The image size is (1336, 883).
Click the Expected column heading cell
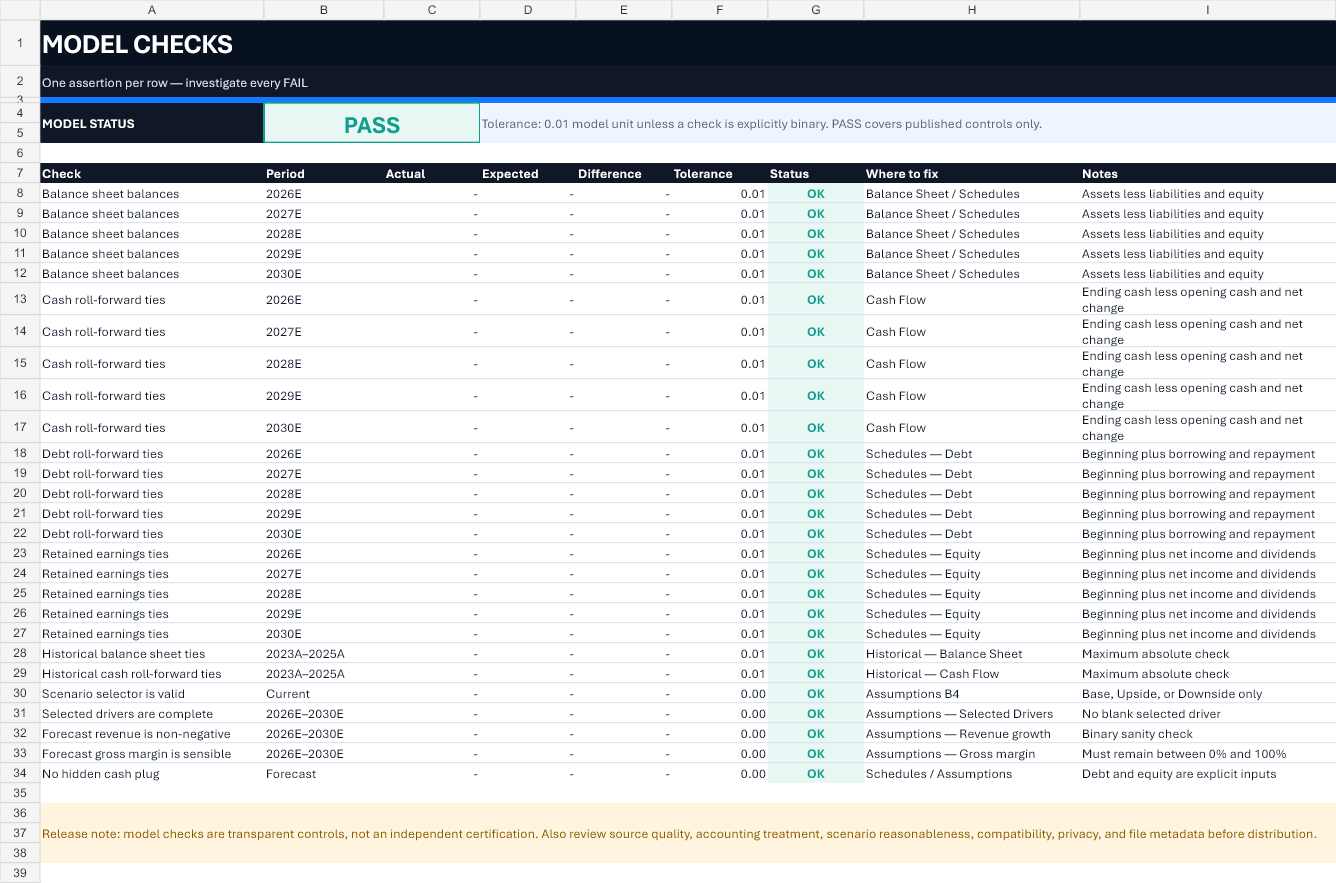click(x=528, y=173)
